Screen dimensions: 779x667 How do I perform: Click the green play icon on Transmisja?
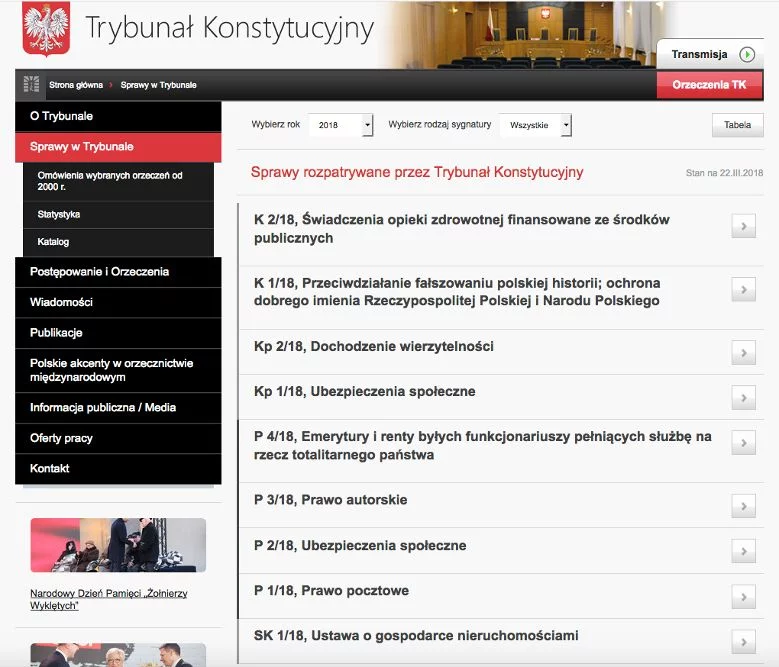(747, 54)
